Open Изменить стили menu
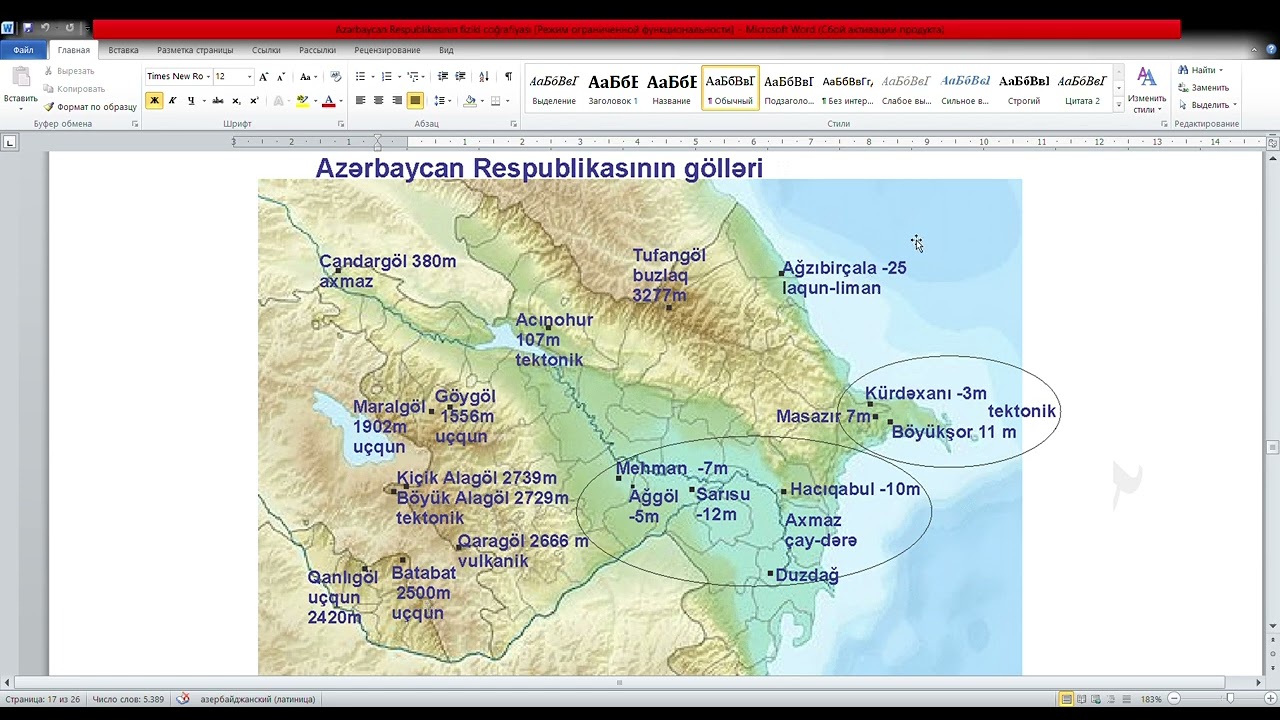The height and width of the screenshot is (720, 1280). click(1146, 90)
